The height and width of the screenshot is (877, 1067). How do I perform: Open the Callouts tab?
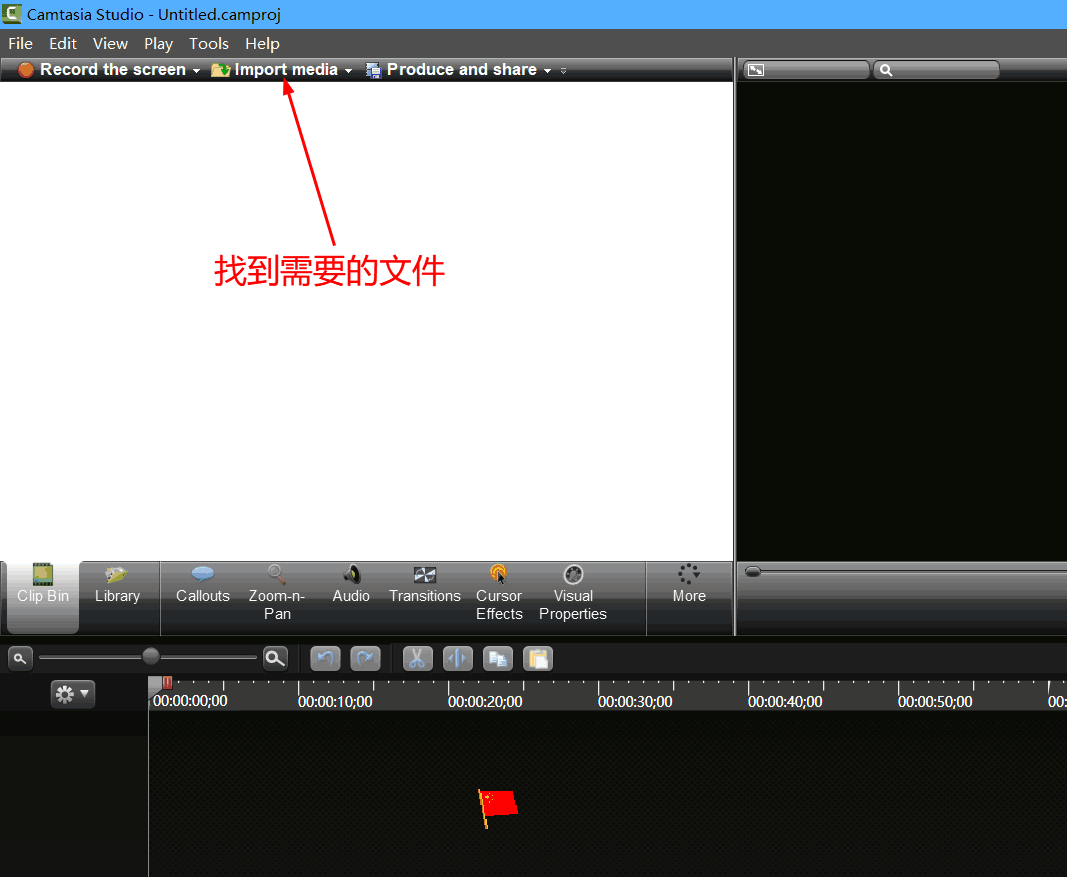click(x=203, y=586)
